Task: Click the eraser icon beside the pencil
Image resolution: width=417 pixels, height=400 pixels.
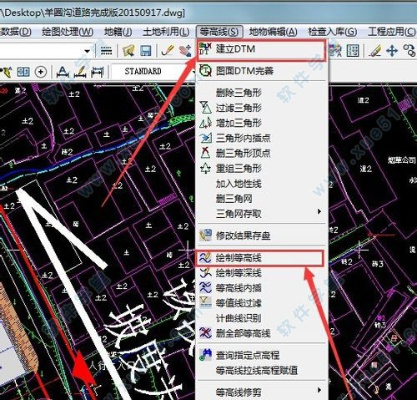Action: [x=185, y=51]
